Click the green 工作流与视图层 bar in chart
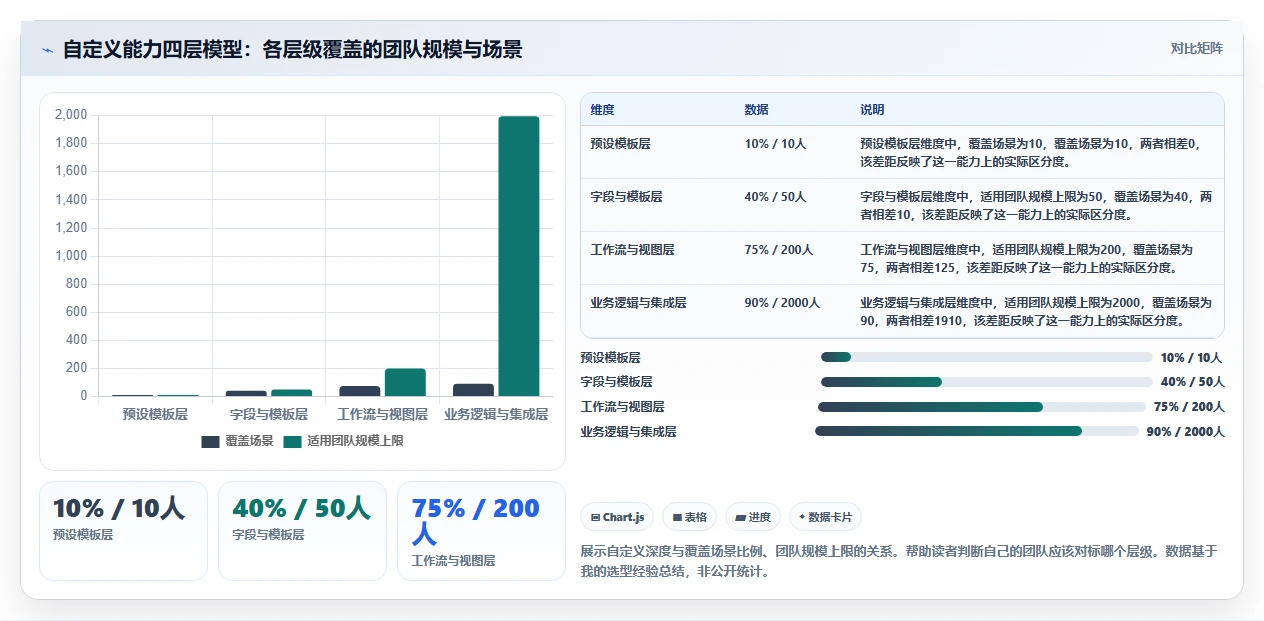This screenshot has width=1264, height=621. click(x=405, y=382)
